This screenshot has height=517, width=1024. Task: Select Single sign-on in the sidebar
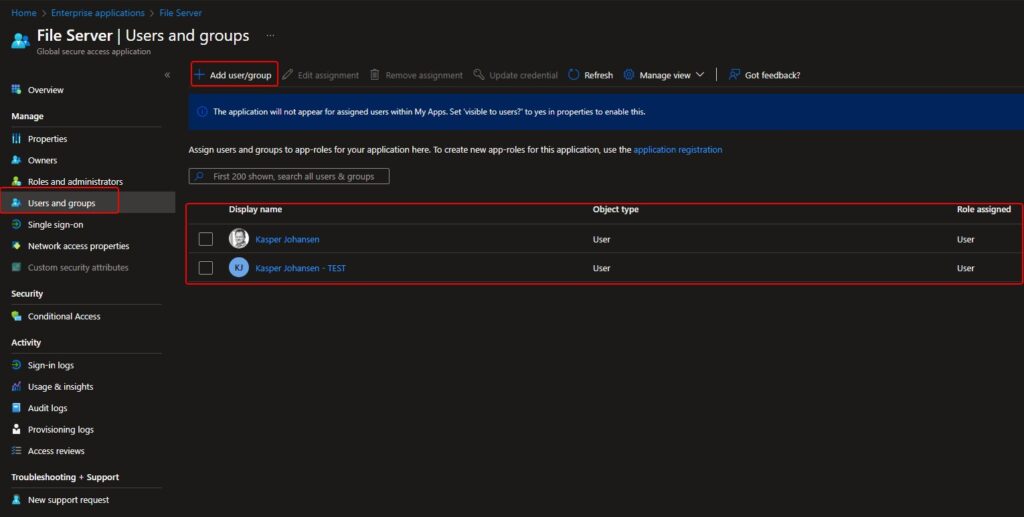click(56, 225)
